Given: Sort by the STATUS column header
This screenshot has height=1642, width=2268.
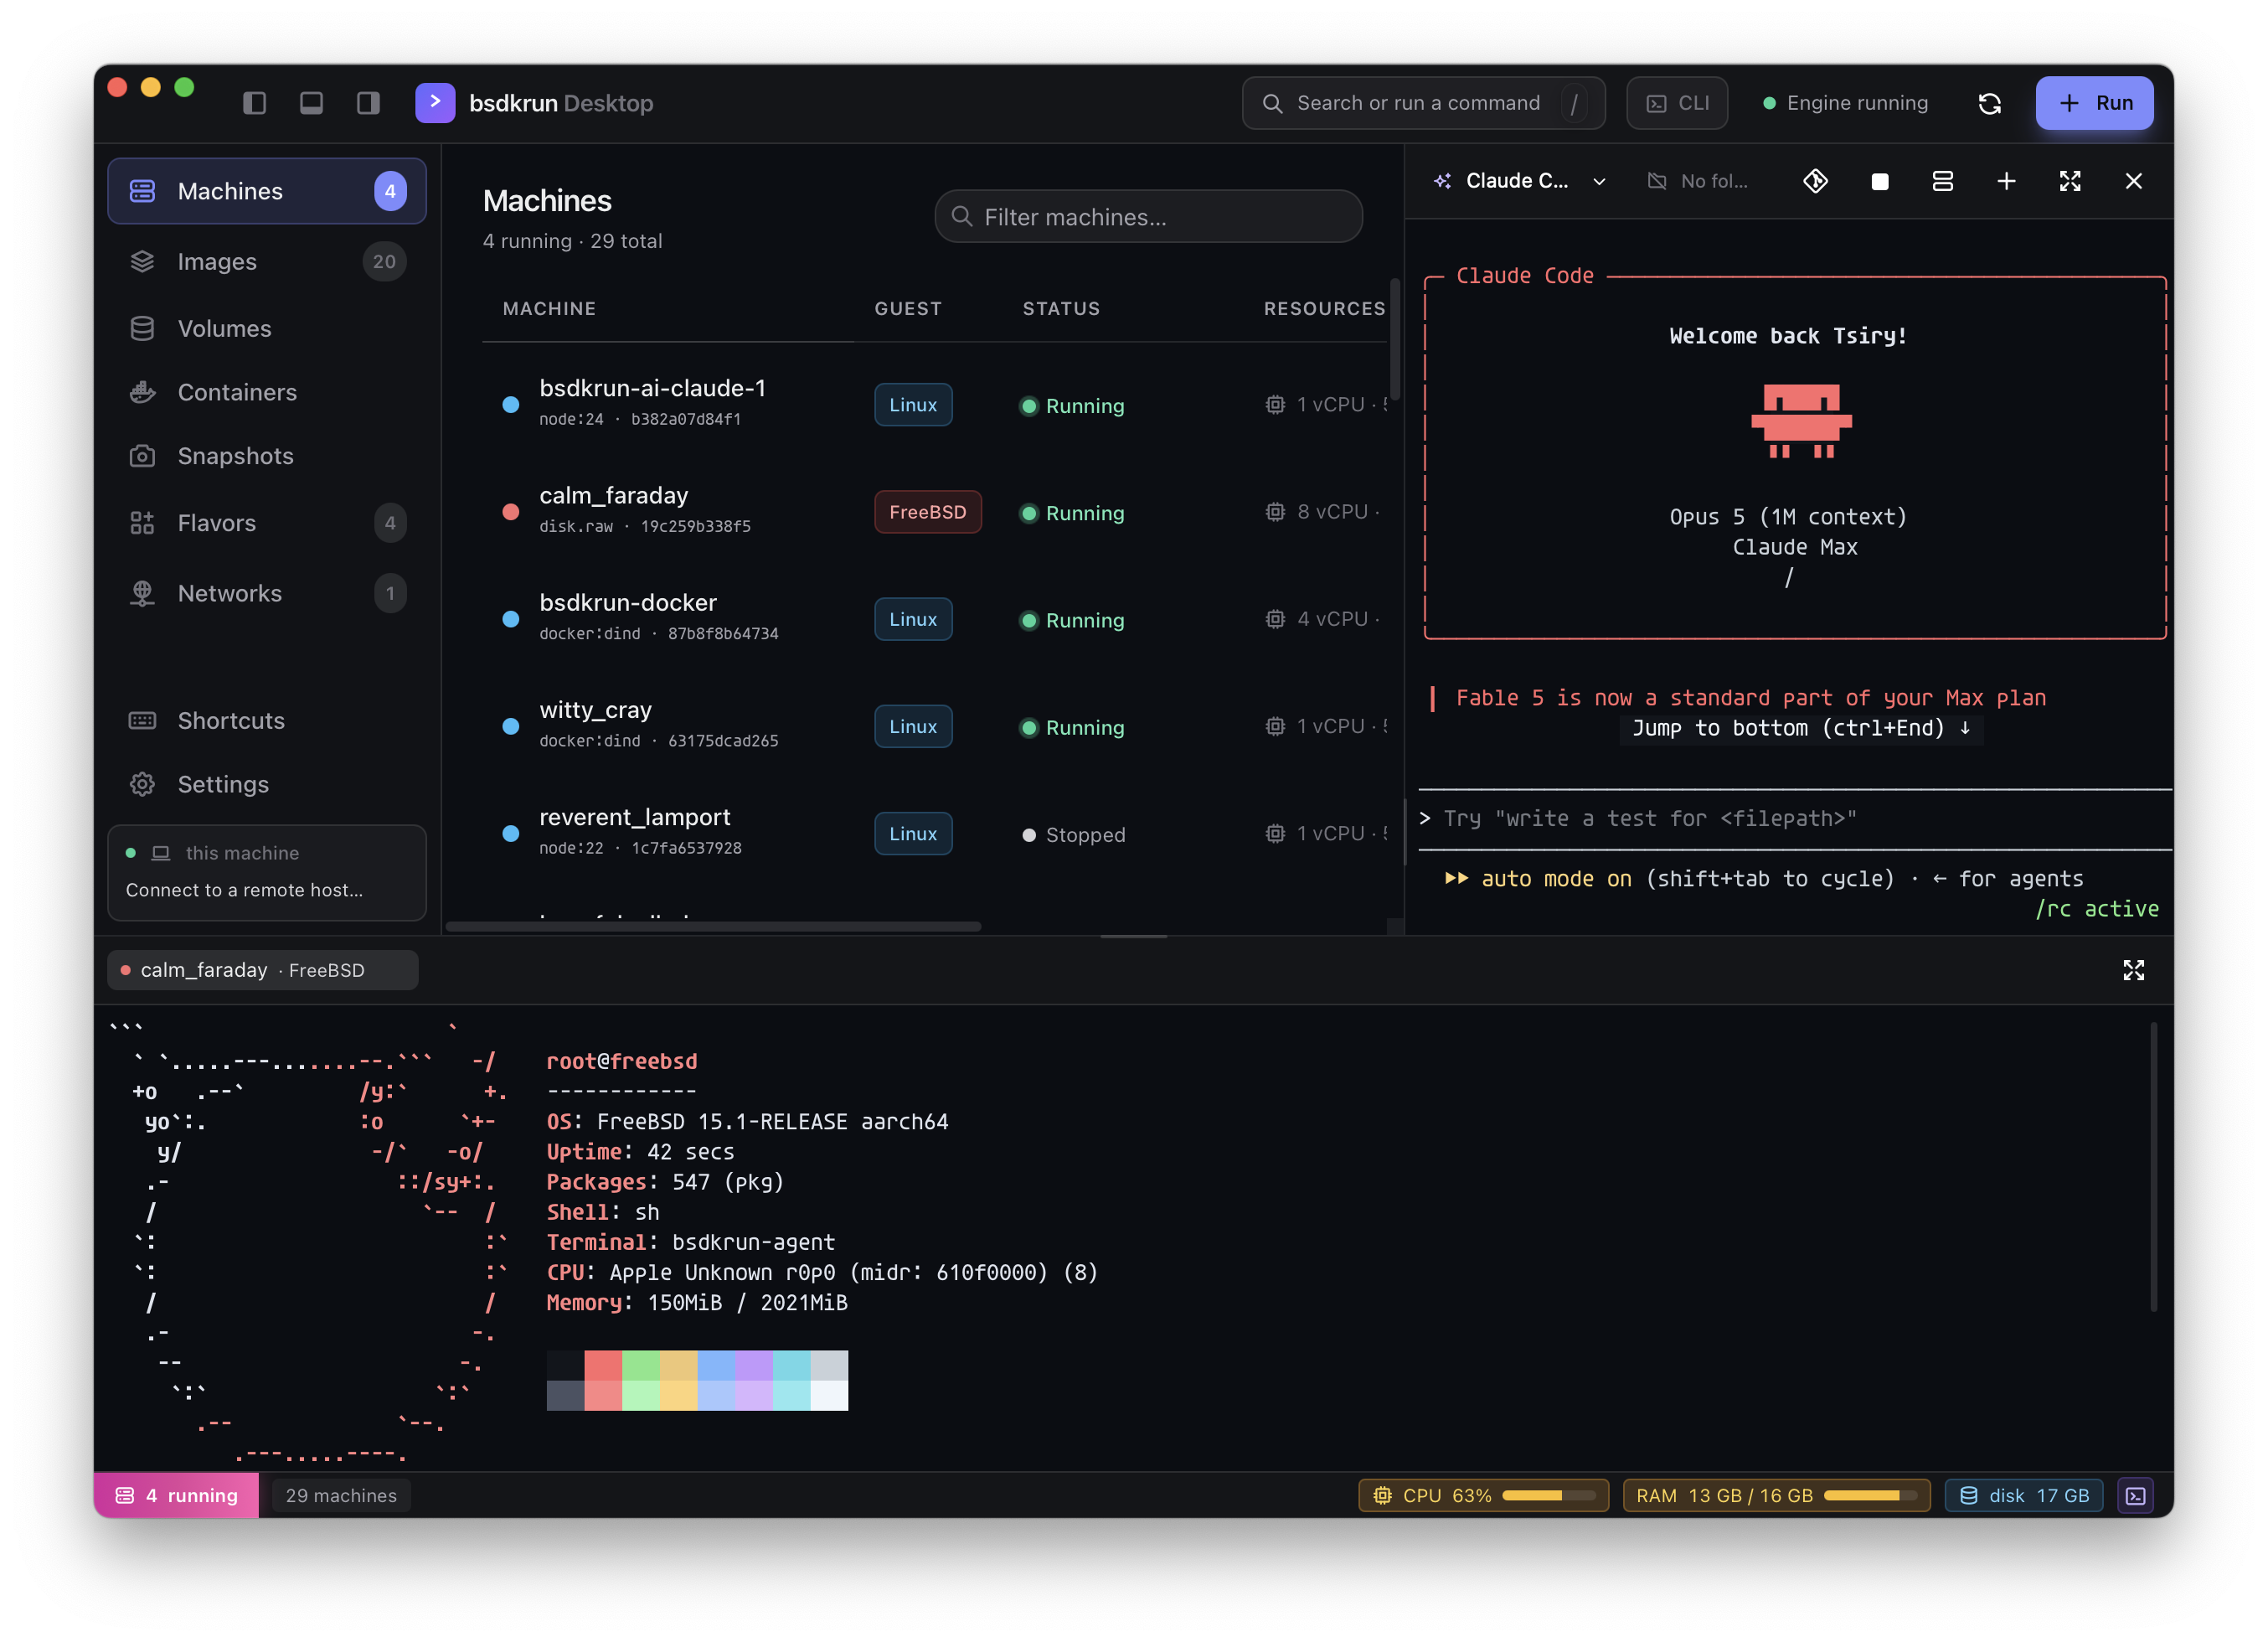Looking at the screenshot, I should [1061, 308].
